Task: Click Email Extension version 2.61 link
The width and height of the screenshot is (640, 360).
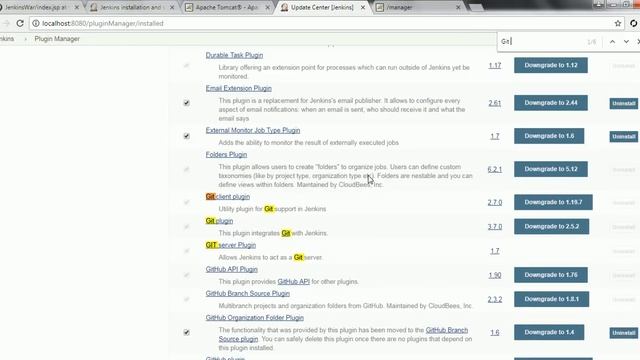Action: coord(495,103)
